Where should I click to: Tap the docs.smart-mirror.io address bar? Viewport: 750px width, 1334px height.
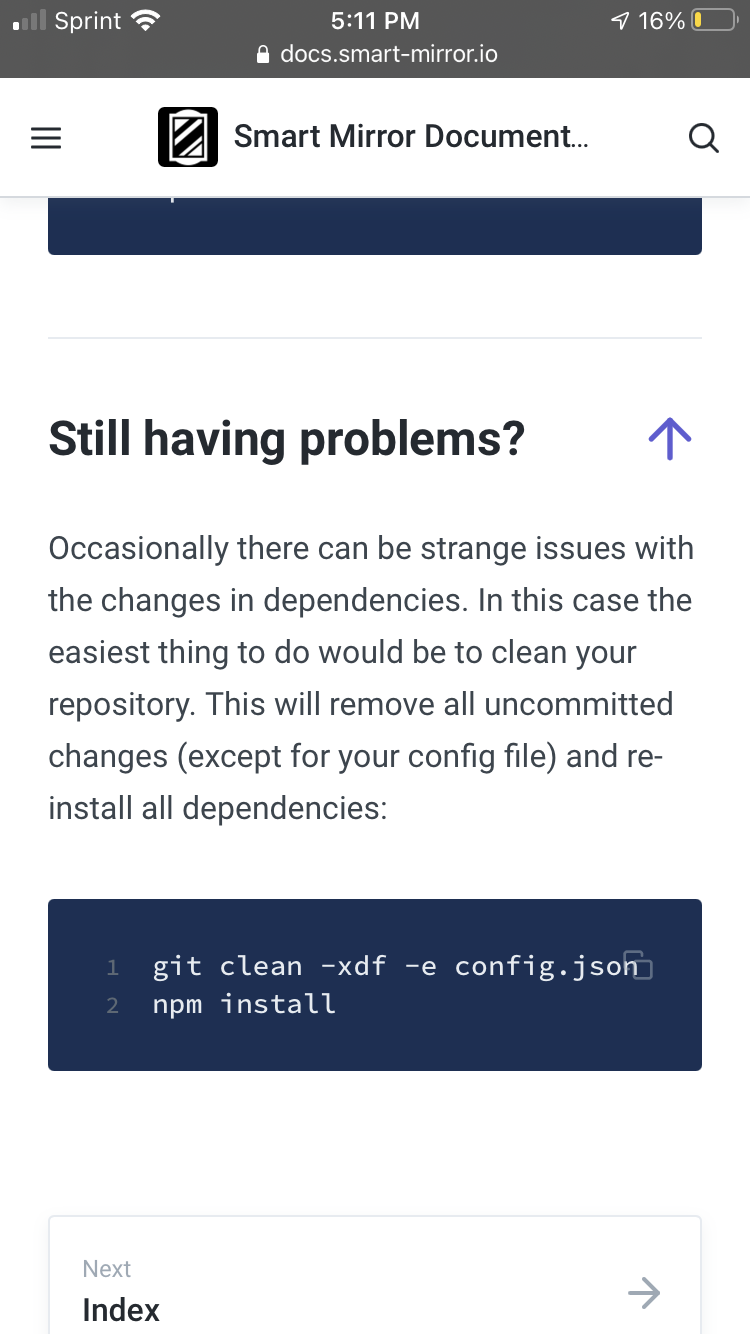[388, 55]
